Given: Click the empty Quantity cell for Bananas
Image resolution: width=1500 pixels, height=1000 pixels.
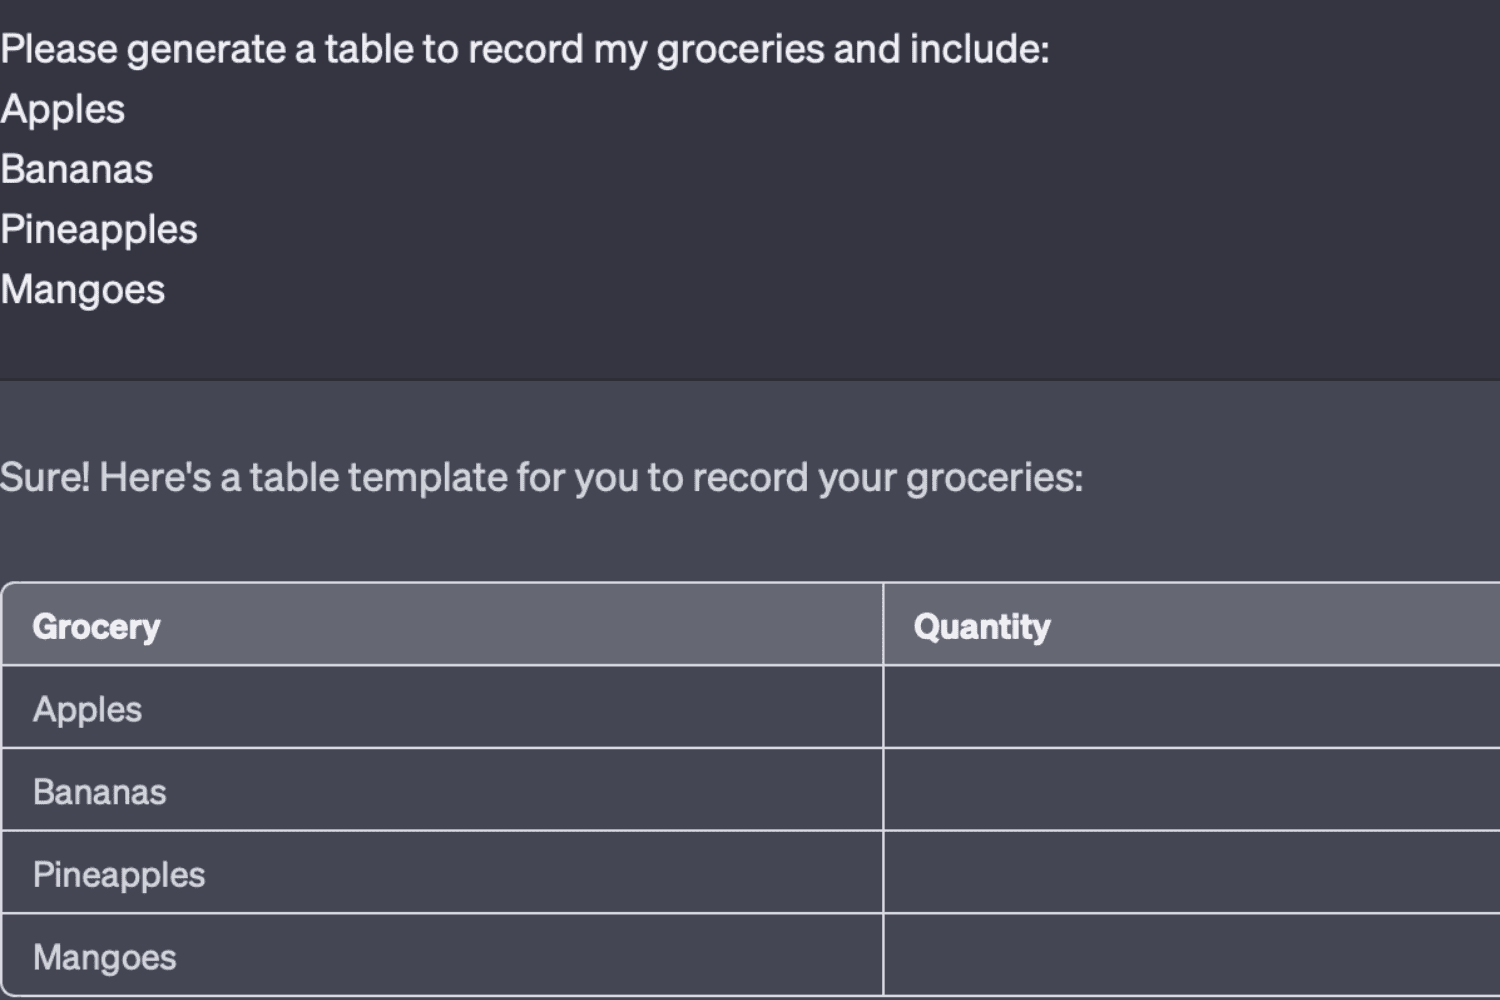Looking at the screenshot, I should pyautogui.click(x=1190, y=790).
